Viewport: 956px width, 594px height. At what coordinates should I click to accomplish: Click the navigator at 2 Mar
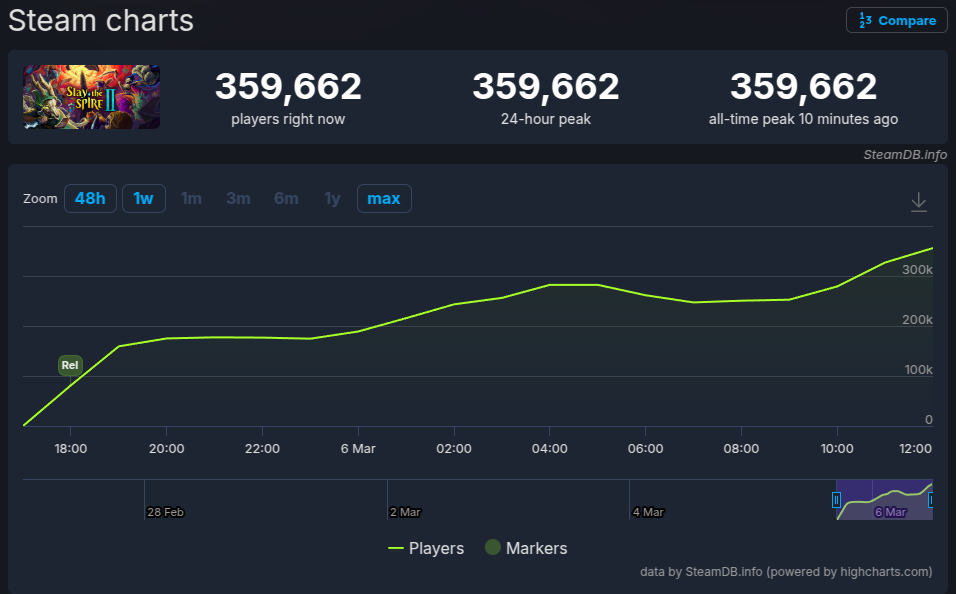[404, 511]
